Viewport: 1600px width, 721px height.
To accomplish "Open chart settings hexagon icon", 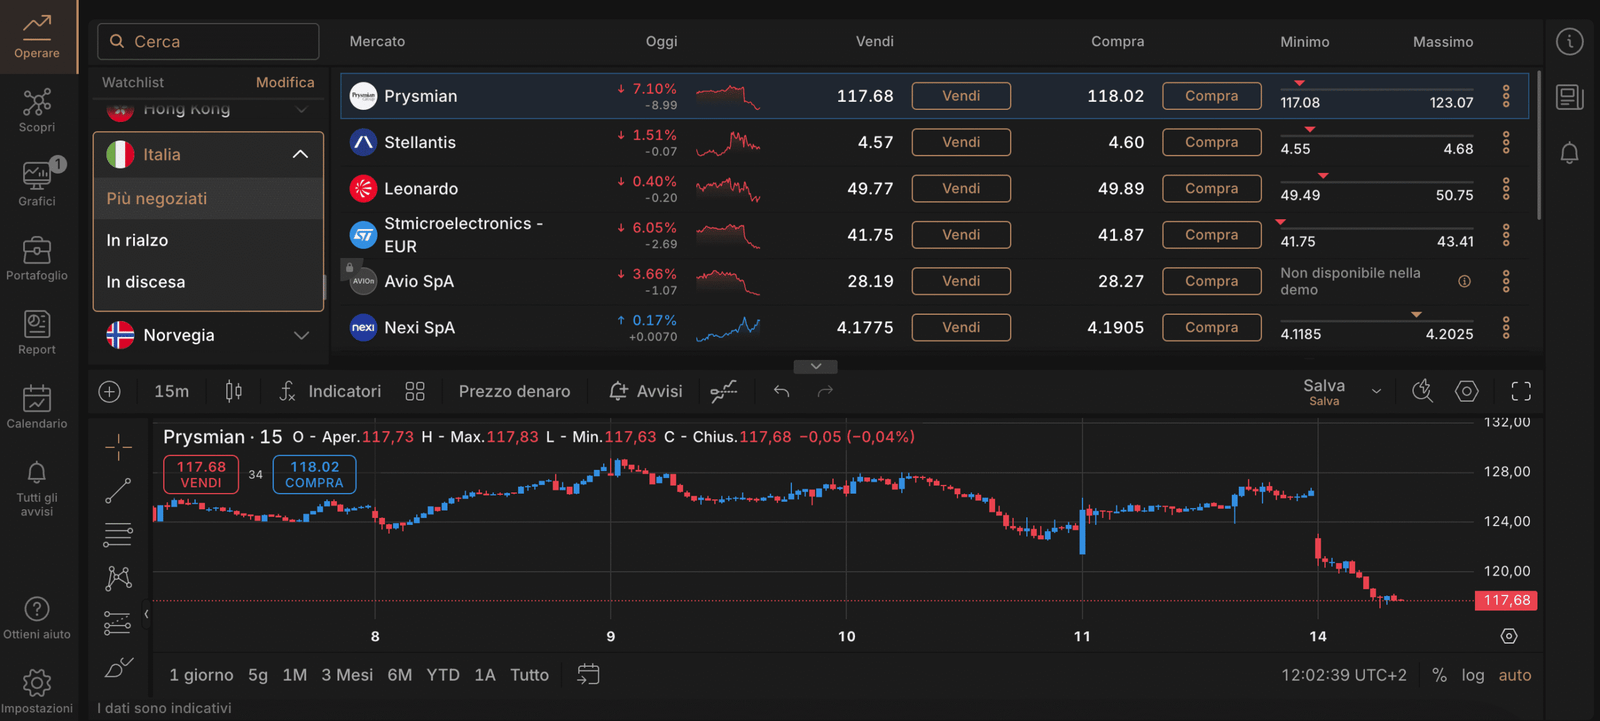I will coord(1466,392).
